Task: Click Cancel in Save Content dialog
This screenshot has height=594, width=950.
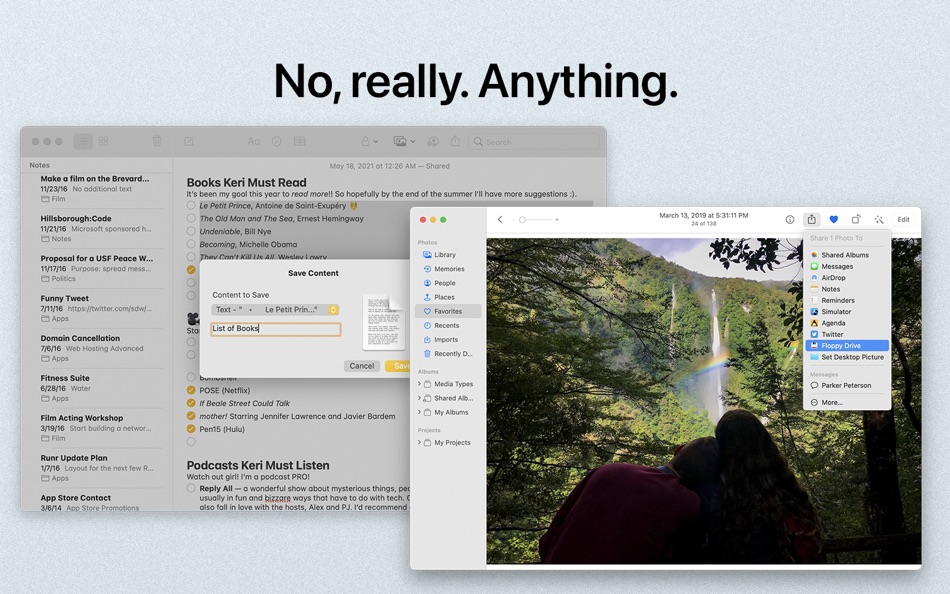Action: (x=362, y=365)
